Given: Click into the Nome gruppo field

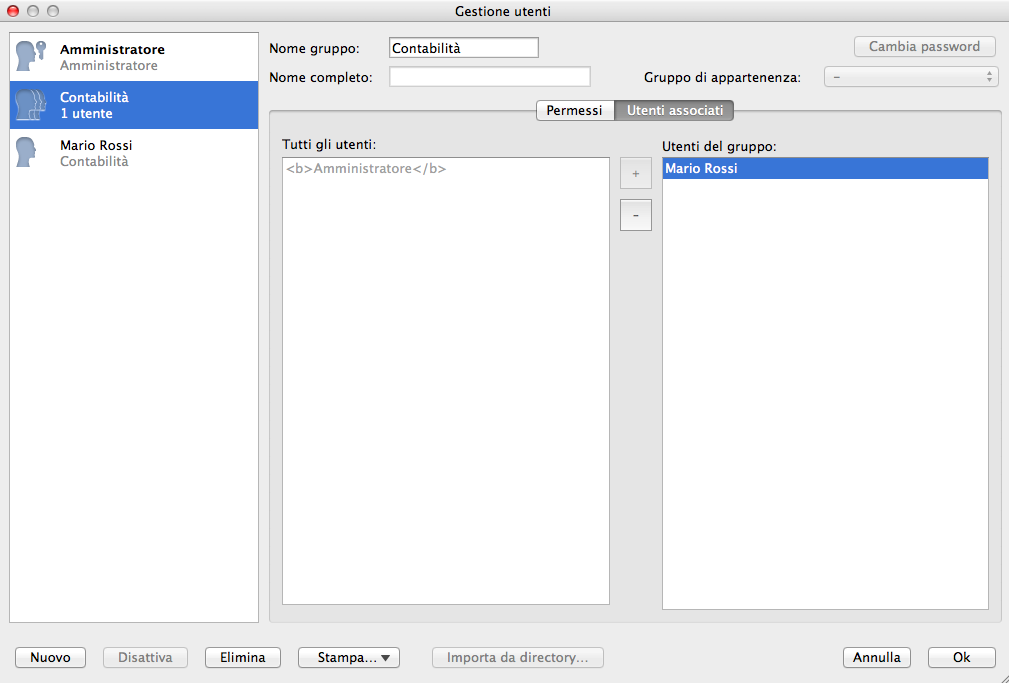Looking at the screenshot, I should tap(463, 48).
